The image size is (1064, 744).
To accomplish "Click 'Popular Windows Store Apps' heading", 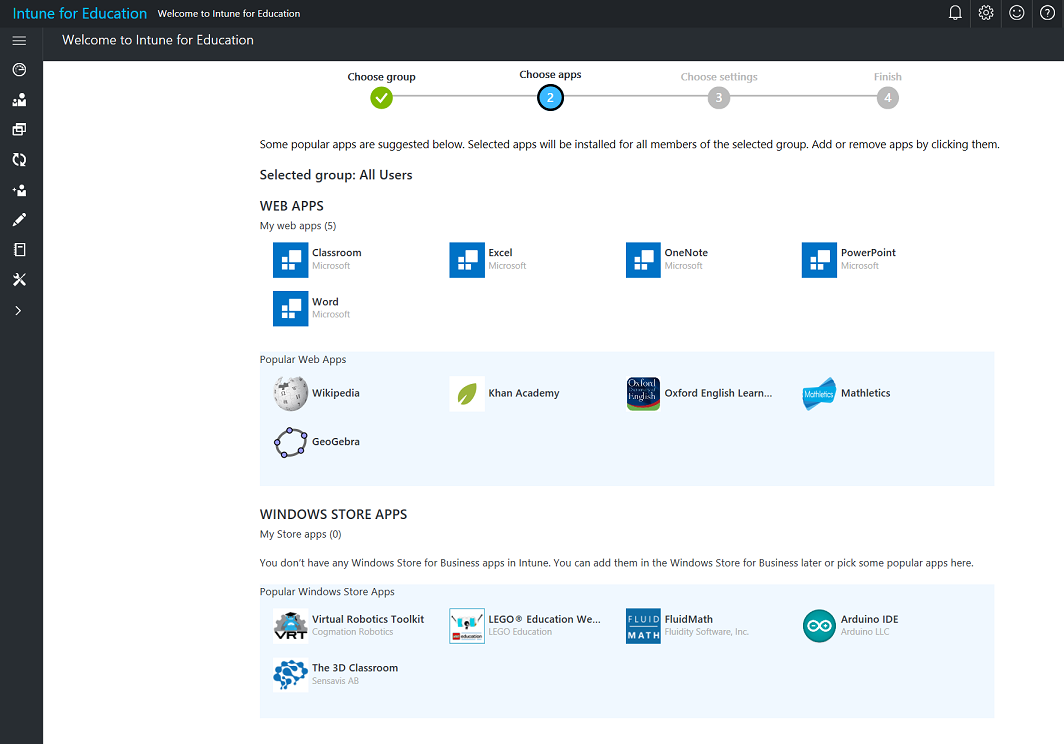I will pyautogui.click(x=327, y=592).
